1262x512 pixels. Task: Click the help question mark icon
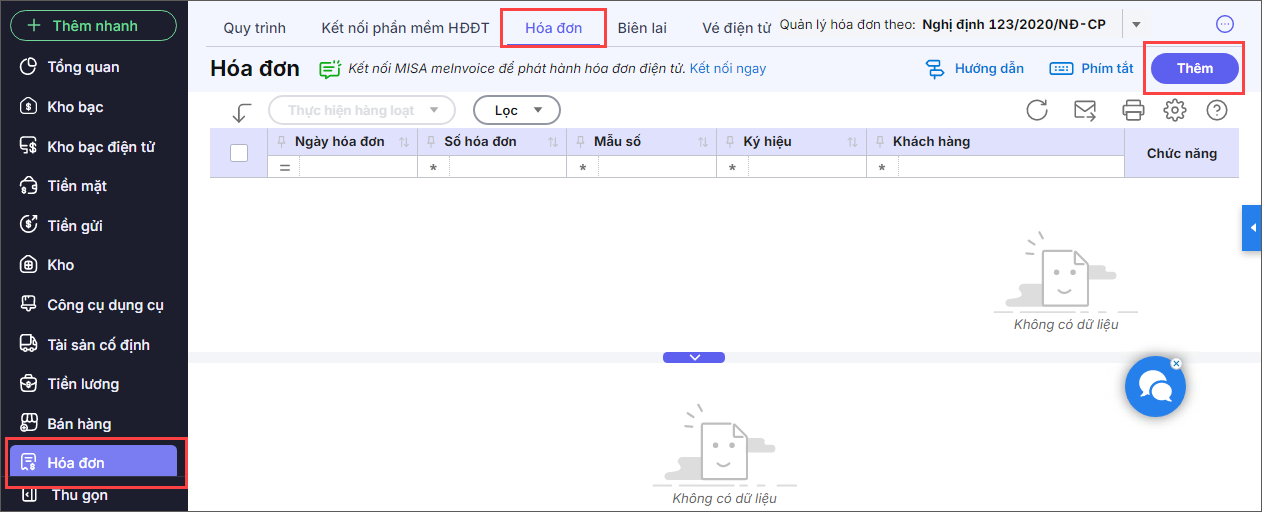pyautogui.click(x=1217, y=110)
